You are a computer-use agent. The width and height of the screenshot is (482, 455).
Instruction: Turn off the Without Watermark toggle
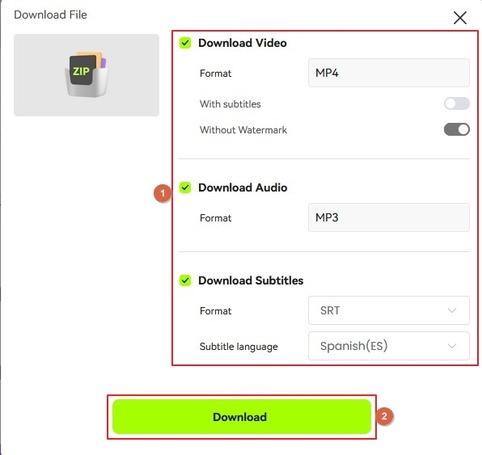pos(457,130)
